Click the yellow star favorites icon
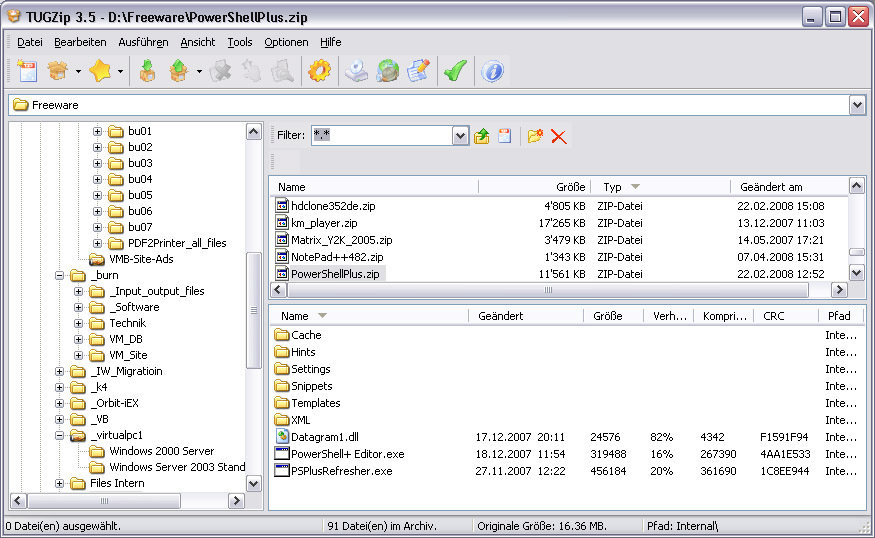Image resolution: width=875 pixels, height=538 pixels. 100,71
